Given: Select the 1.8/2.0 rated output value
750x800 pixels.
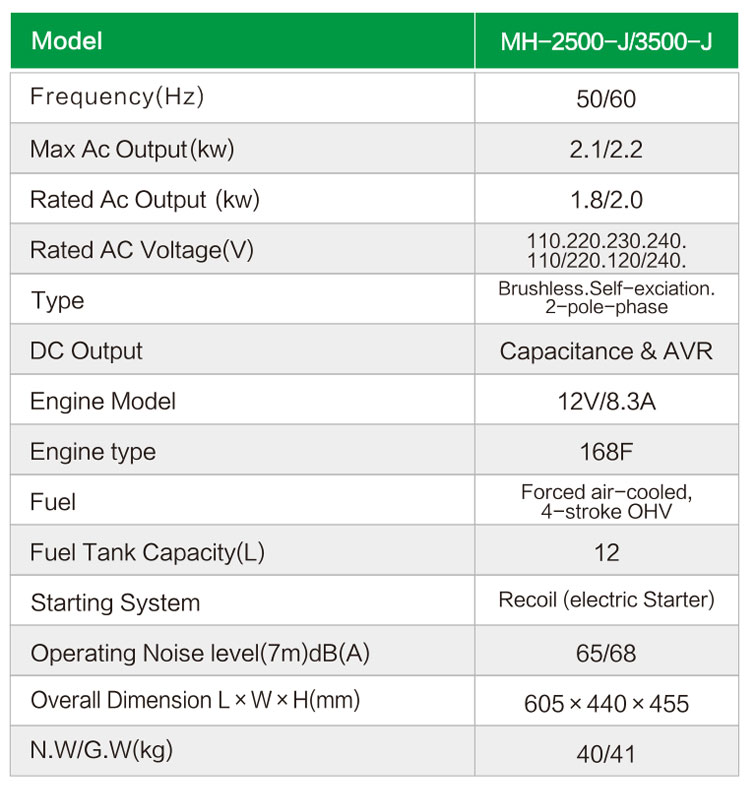Looking at the screenshot, I should pyautogui.click(x=606, y=200).
